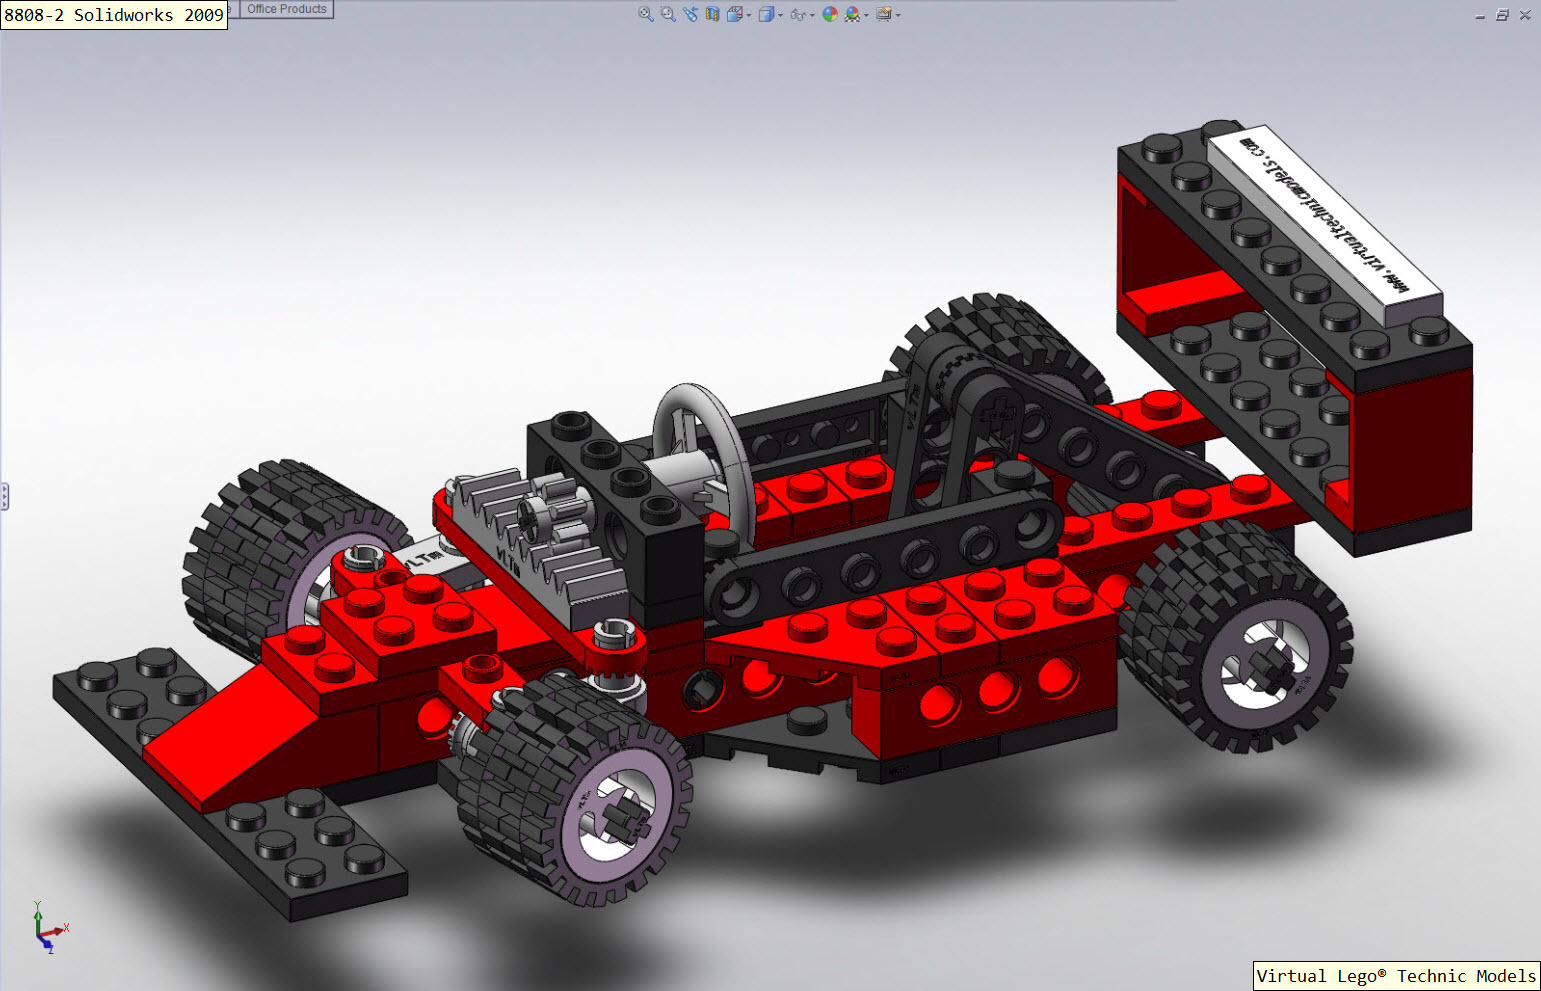Close the document window
This screenshot has height=991, width=1541.
[x=1525, y=15]
